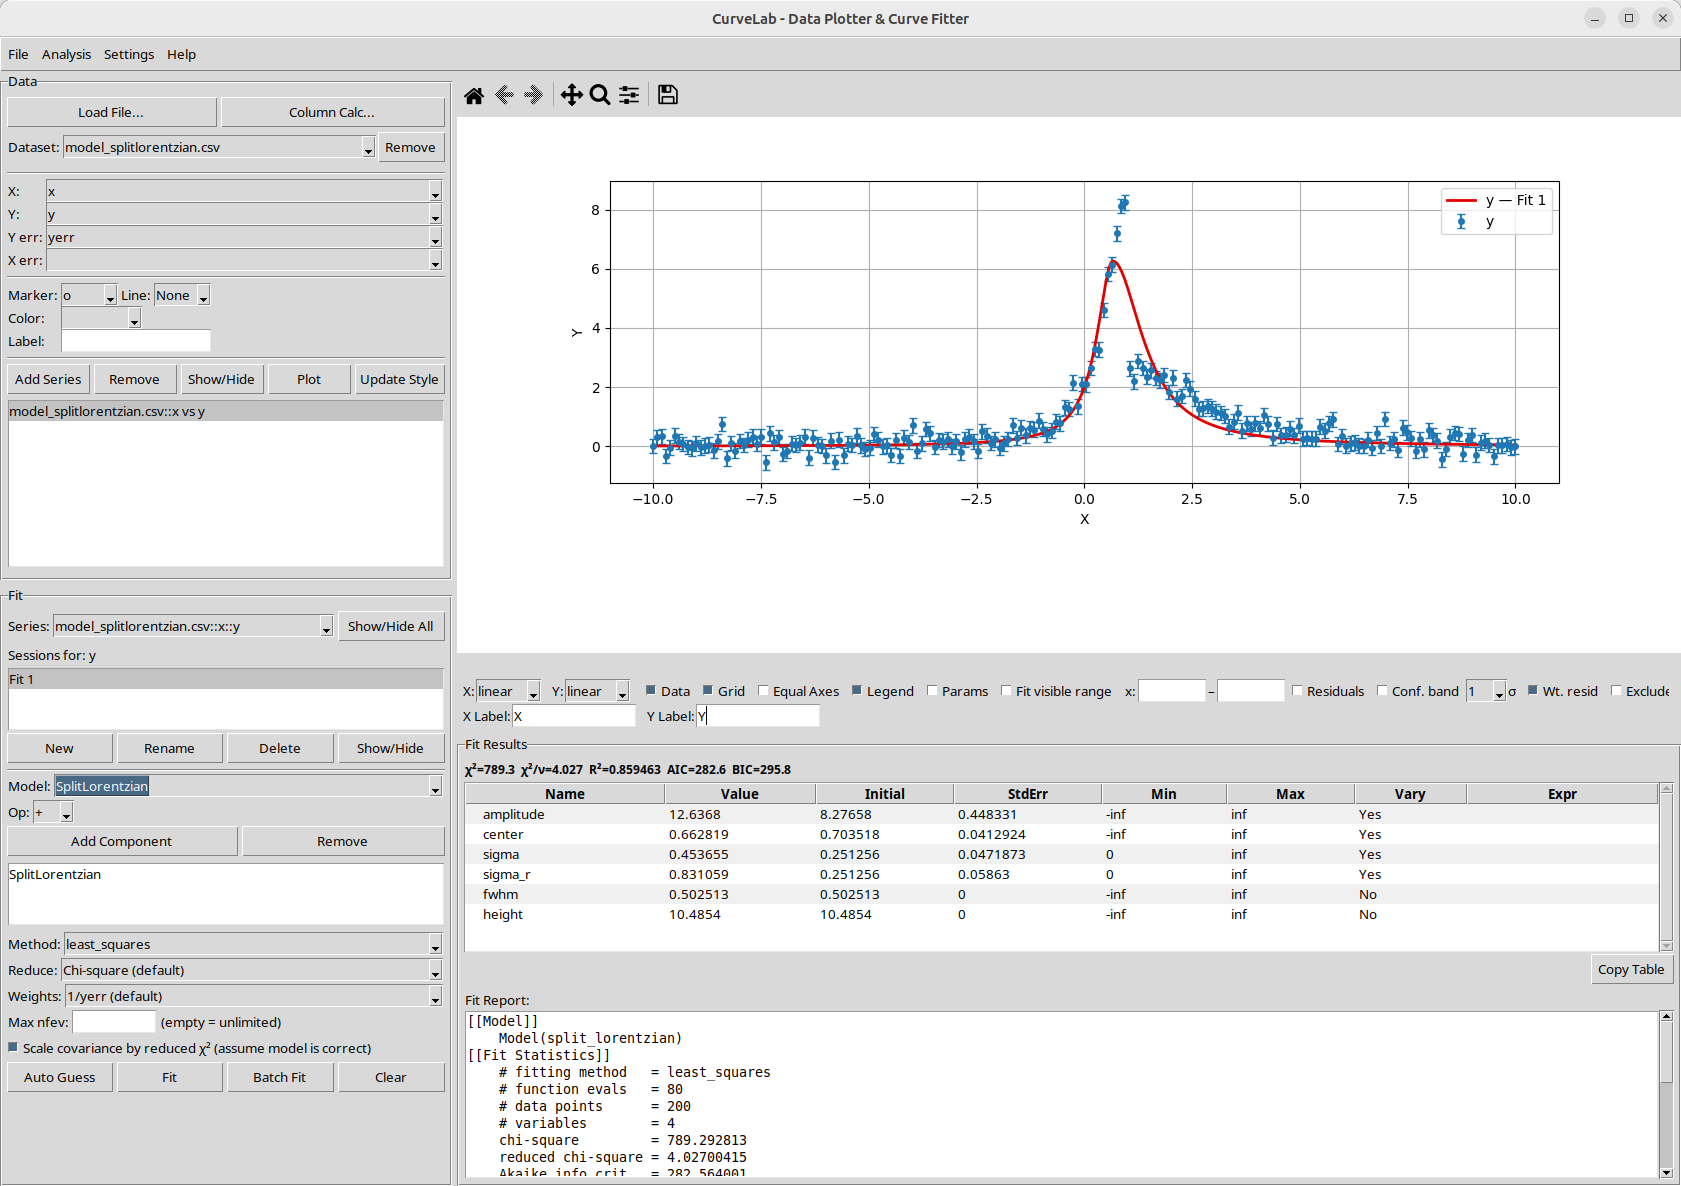Image resolution: width=1681 pixels, height=1186 pixels.
Task: Click the Max nfev input field
Action: point(114,1022)
